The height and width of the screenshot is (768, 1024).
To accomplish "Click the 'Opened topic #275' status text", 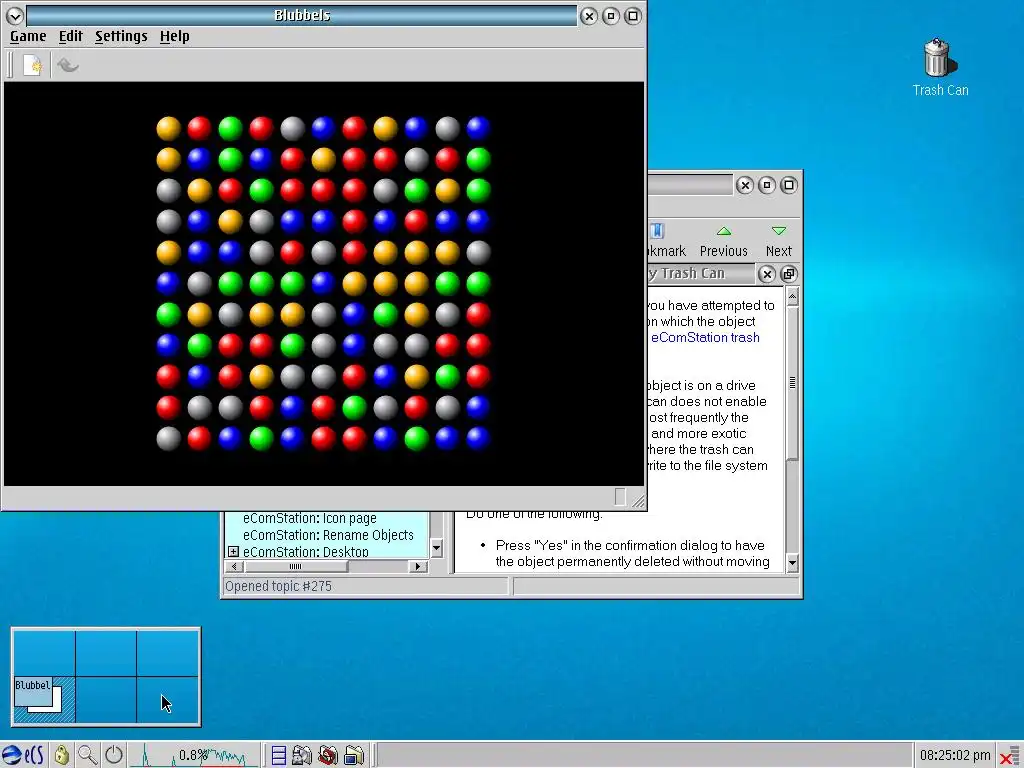I will (x=278, y=586).
